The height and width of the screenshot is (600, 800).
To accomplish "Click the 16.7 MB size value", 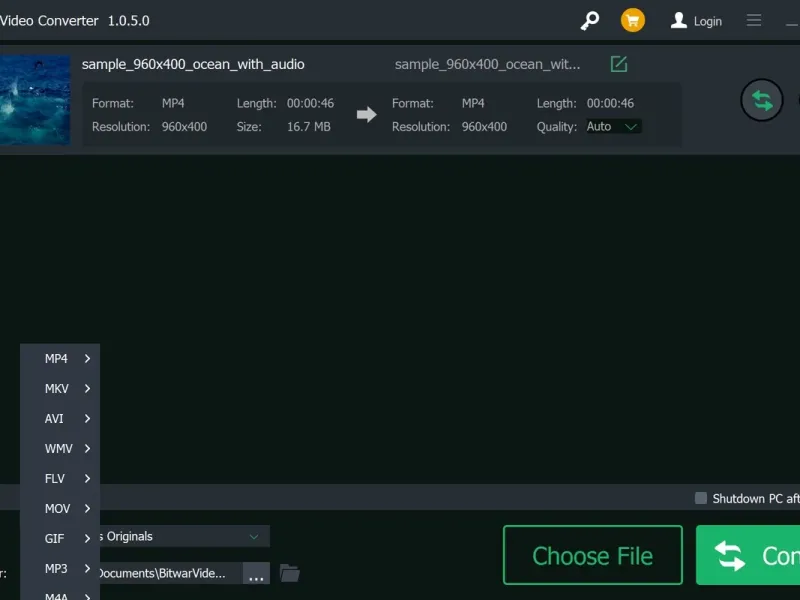I will (309, 127).
